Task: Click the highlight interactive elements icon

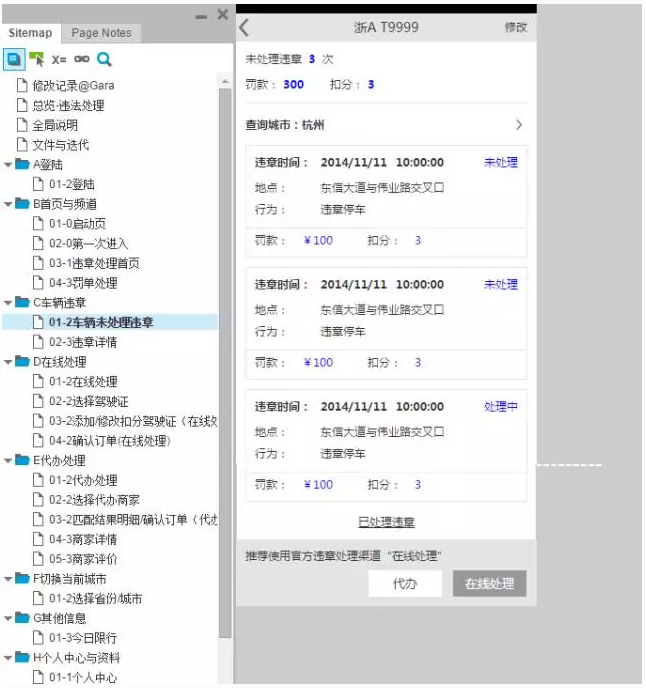Action: [x=37, y=59]
